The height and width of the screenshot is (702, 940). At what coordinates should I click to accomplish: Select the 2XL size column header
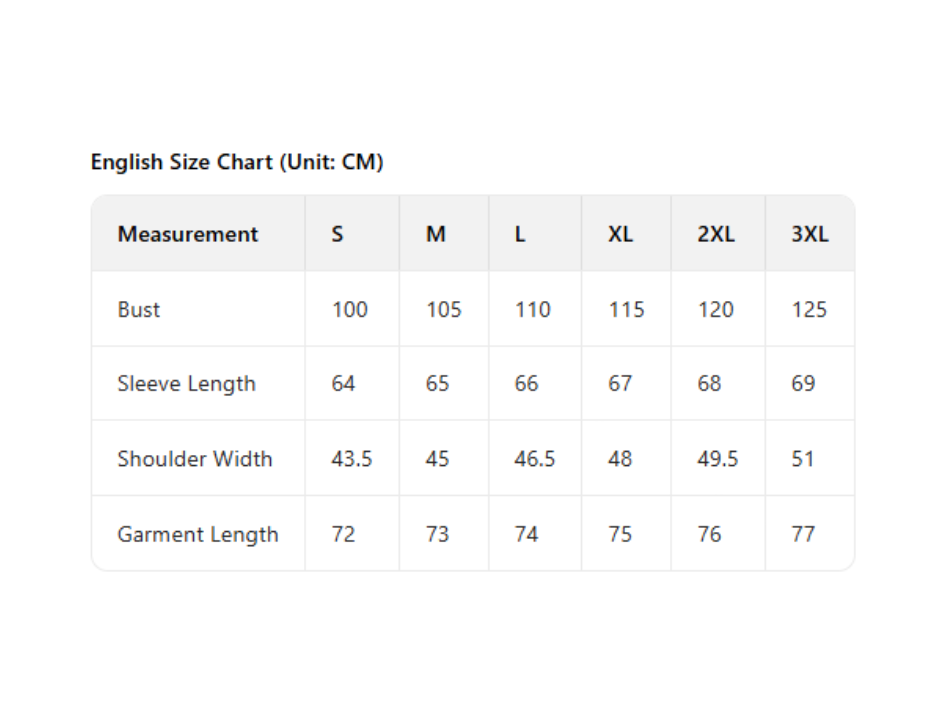point(716,234)
